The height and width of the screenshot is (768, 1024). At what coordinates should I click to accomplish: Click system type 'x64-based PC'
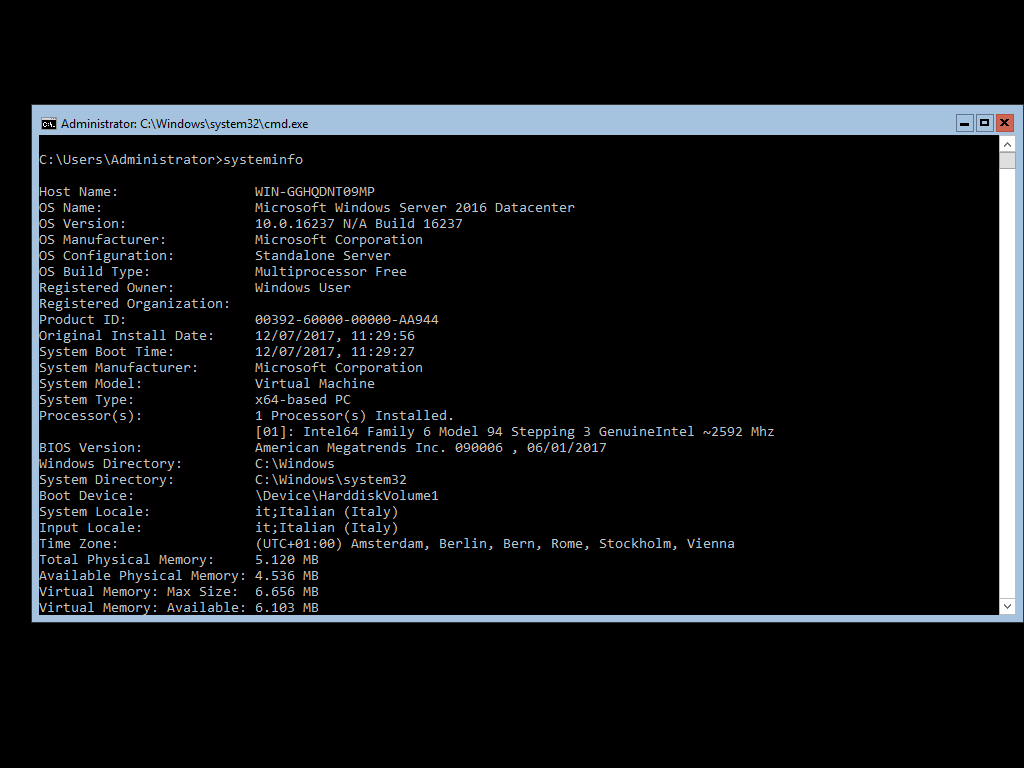302,400
